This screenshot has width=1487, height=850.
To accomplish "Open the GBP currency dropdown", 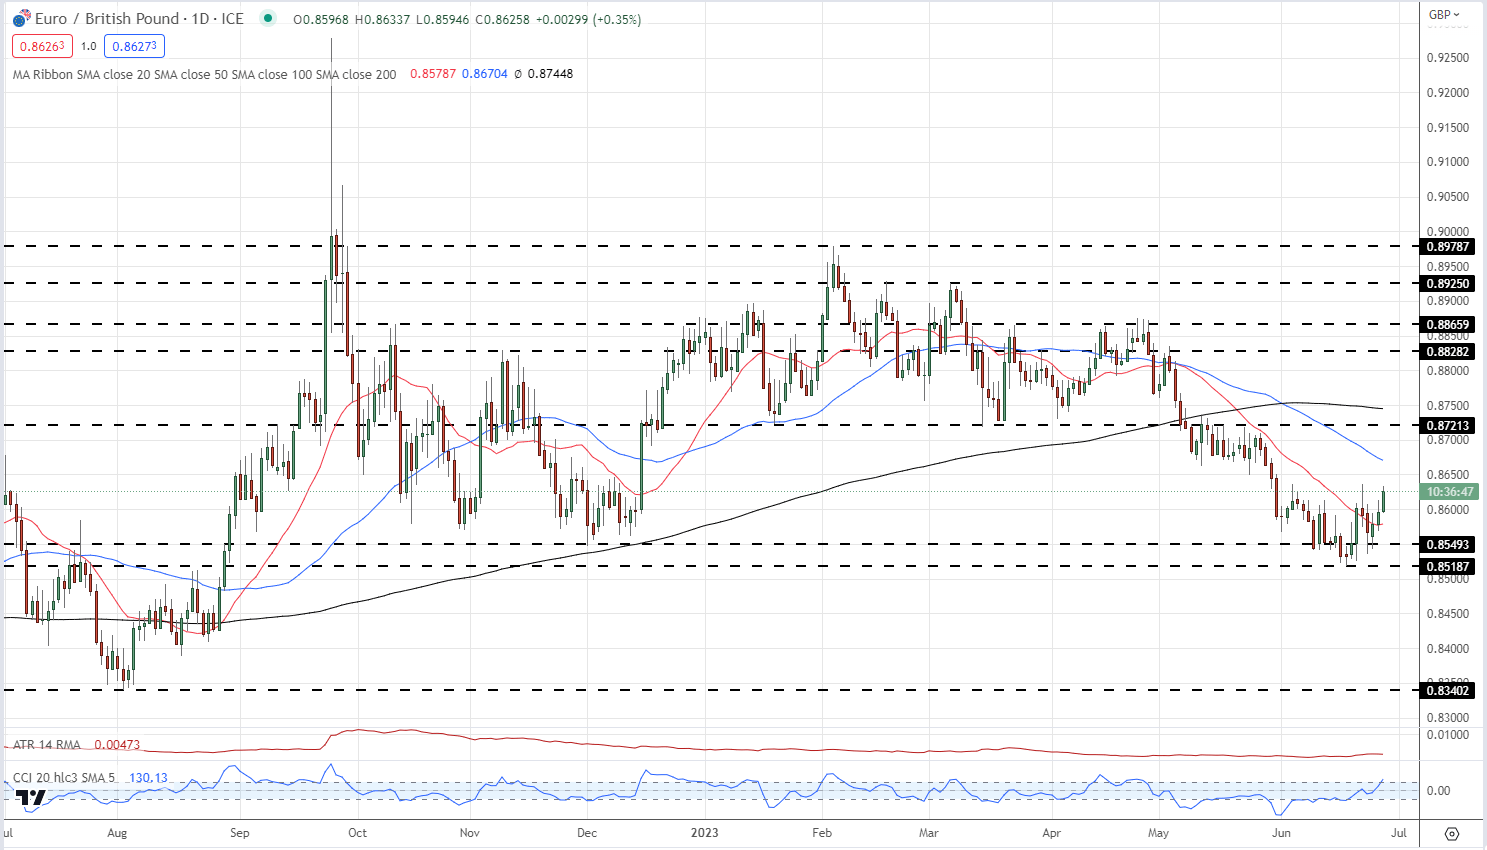I will 1444,14.
